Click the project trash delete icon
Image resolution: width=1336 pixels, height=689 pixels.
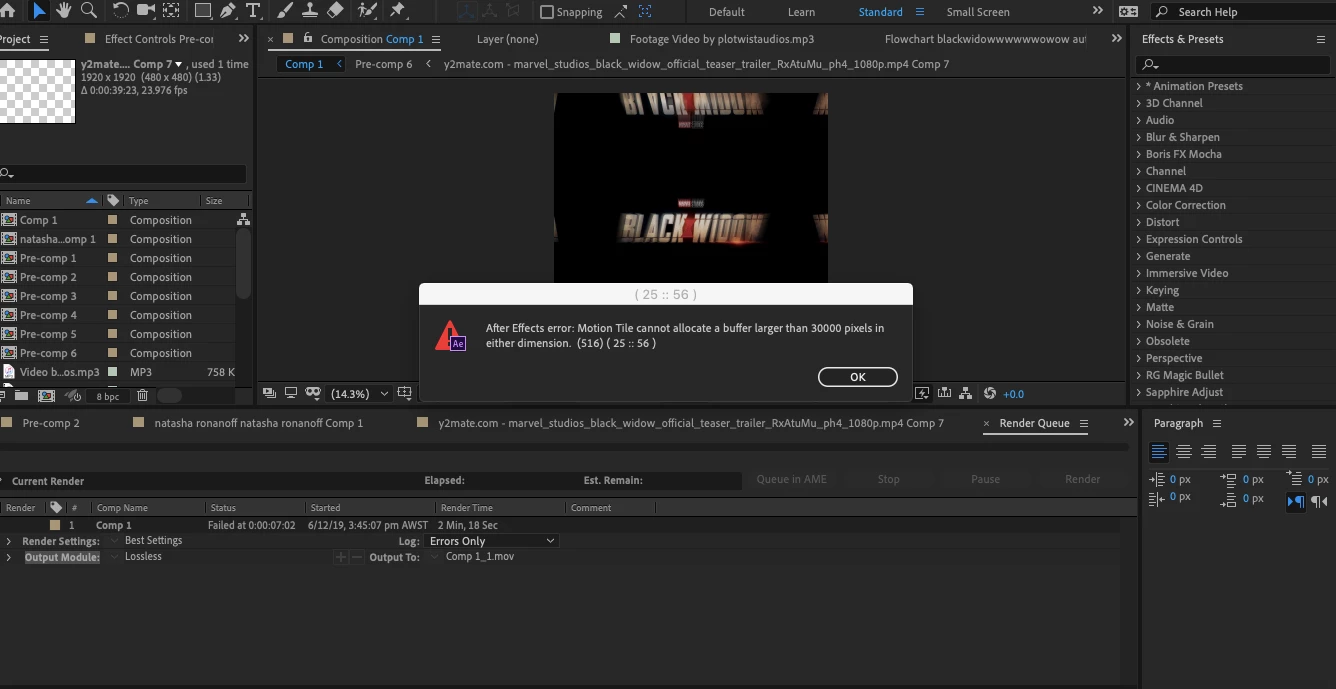[x=142, y=396]
